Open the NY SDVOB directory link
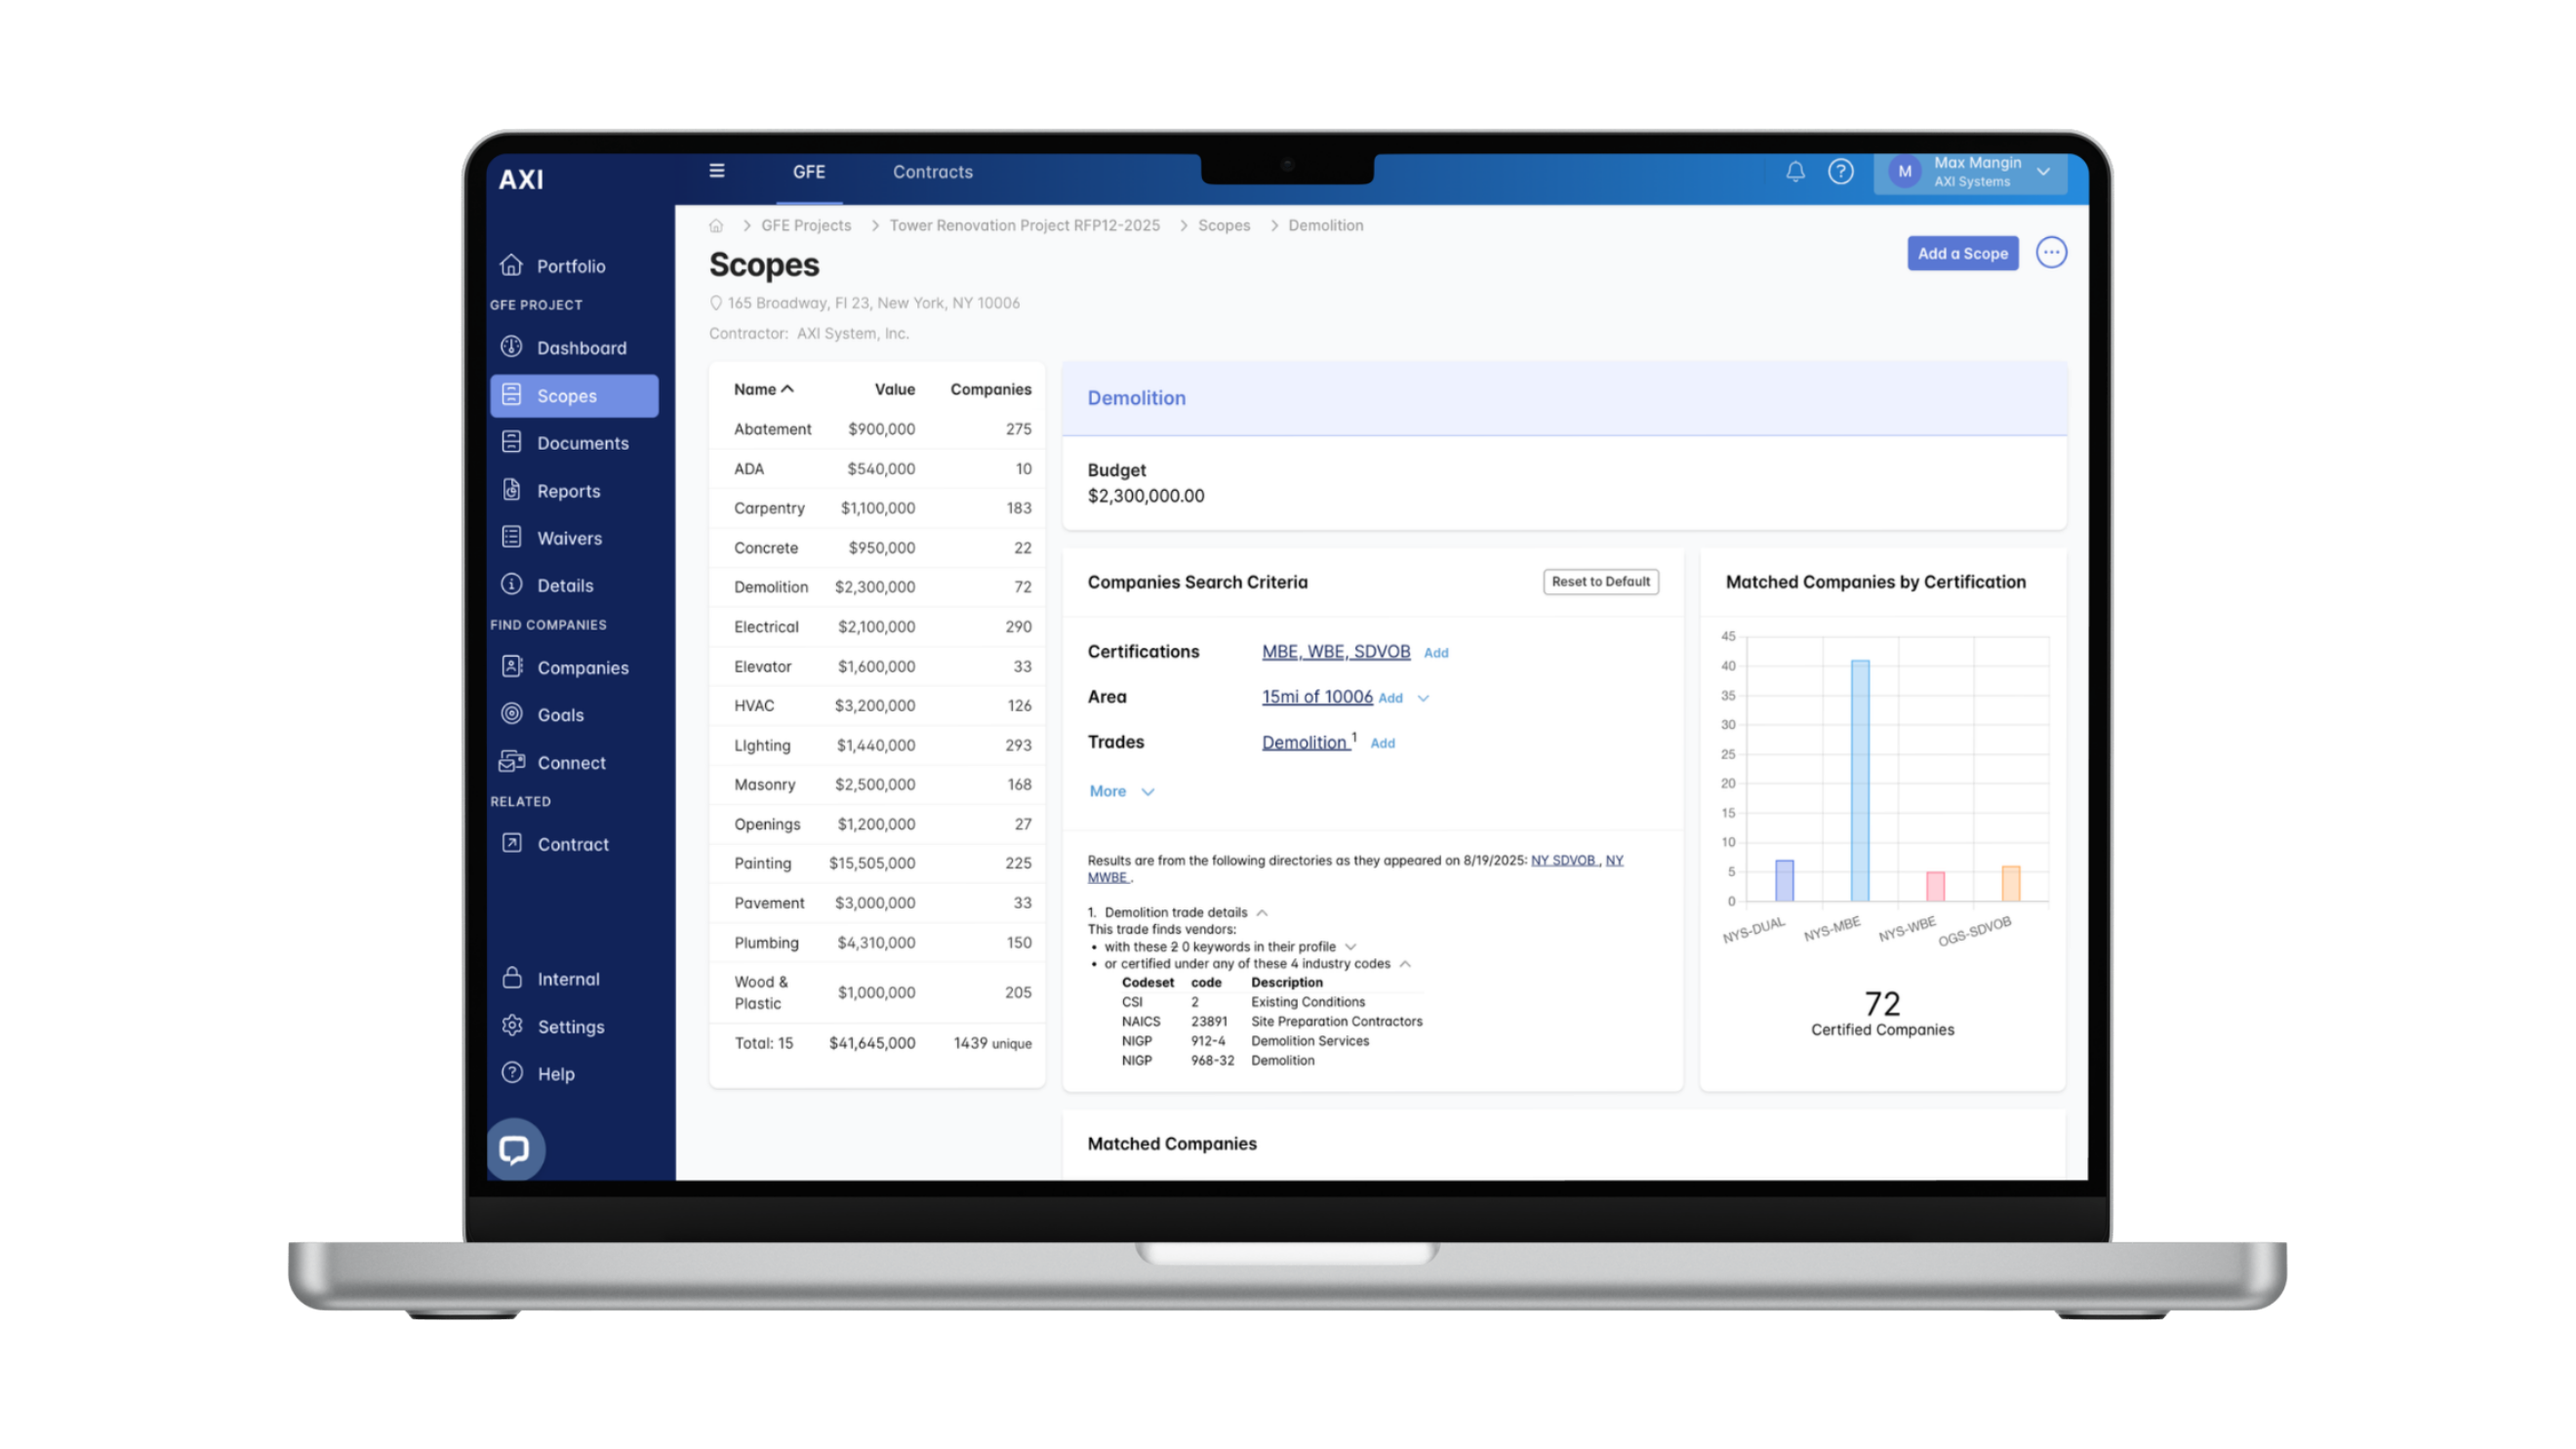Screen dimensions: 2576x1449 [x=1564, y=860]
